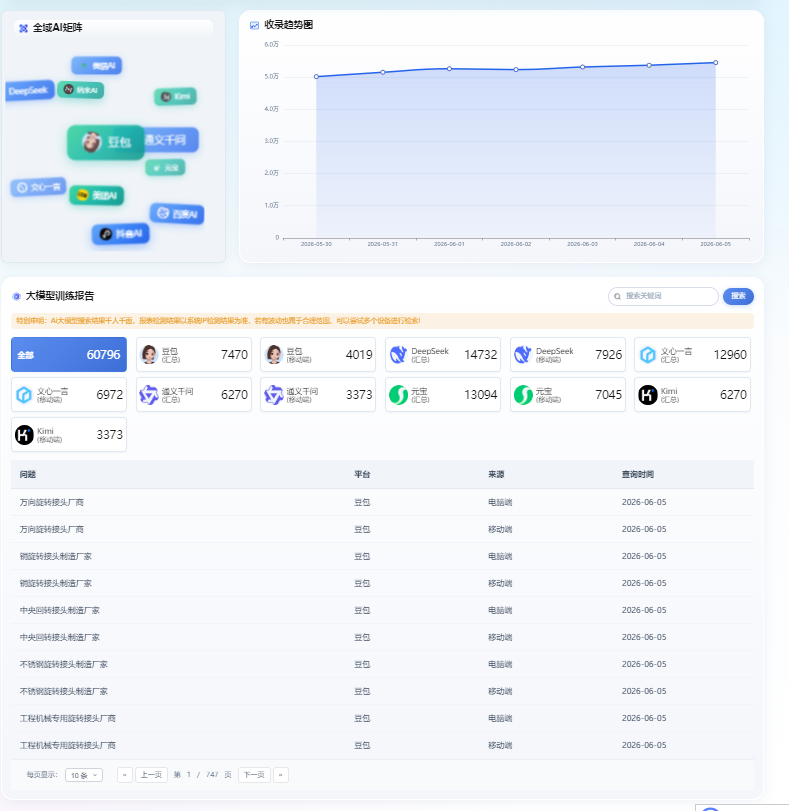Select the 工程机械专用旋转接头厂商 row with 移动端 source
The width and height of the screenshot is (789, 811).
(x=382, y=745)
